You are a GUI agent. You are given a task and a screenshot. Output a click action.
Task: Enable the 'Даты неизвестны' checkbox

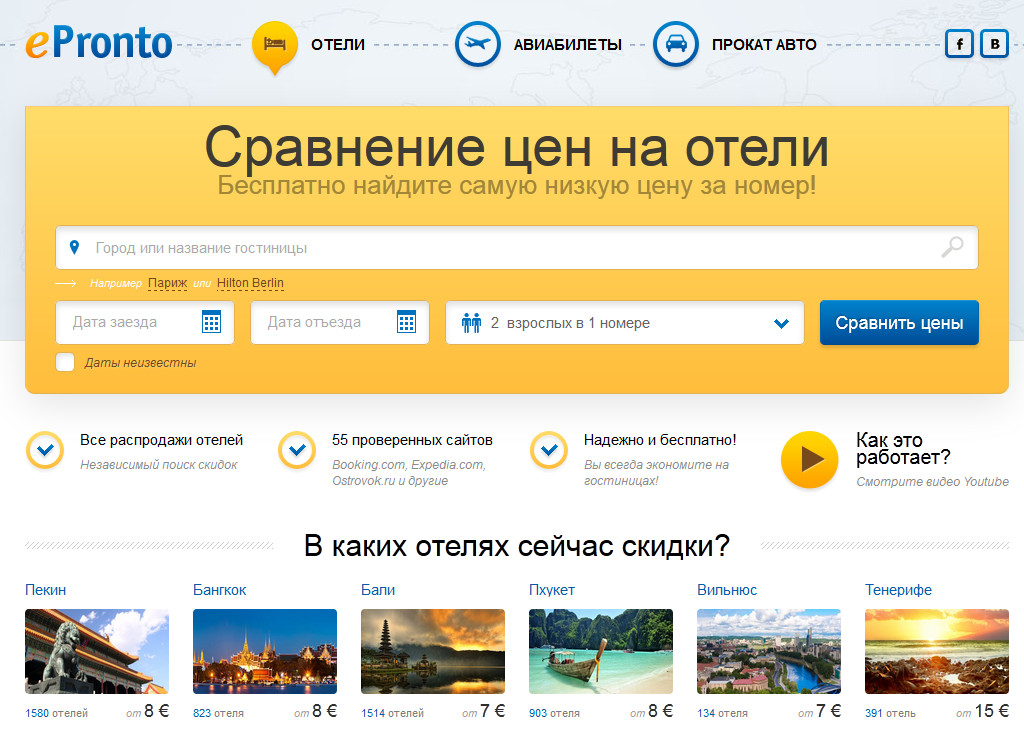click(65, 362)
